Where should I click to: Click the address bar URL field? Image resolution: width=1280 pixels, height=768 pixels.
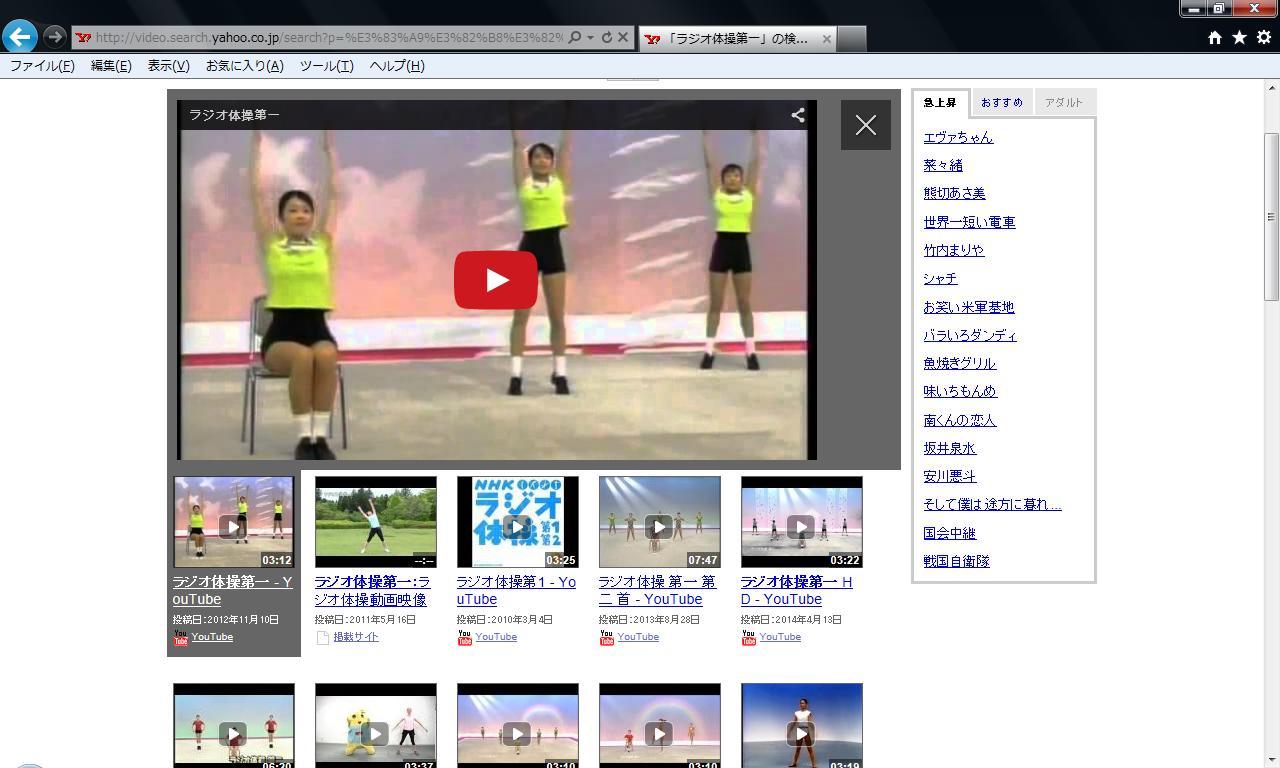328,38
